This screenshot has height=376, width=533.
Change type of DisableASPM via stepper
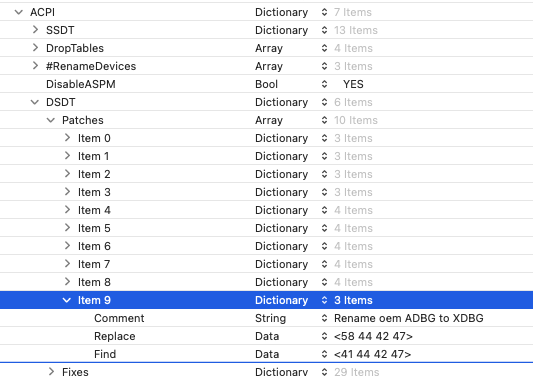pos(324,84)
